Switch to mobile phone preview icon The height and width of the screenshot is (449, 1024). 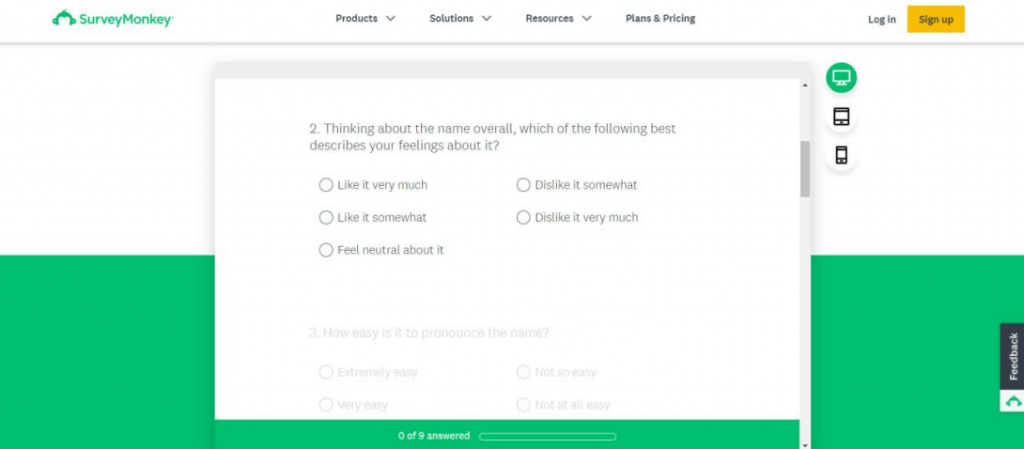(x=841, y=155)
